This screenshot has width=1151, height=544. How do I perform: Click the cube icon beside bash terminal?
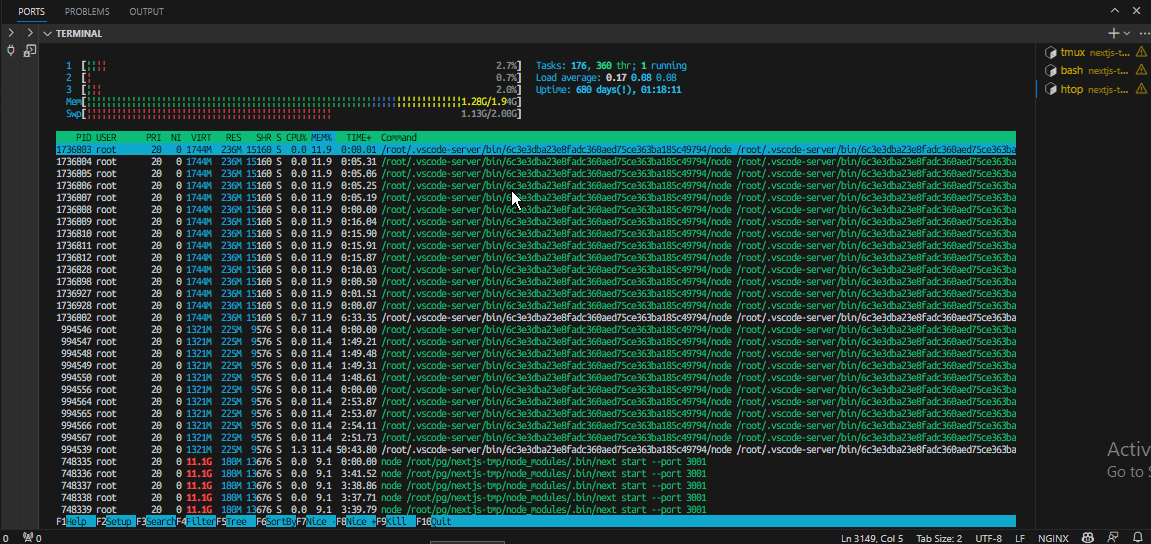[x=1050, y=70]
